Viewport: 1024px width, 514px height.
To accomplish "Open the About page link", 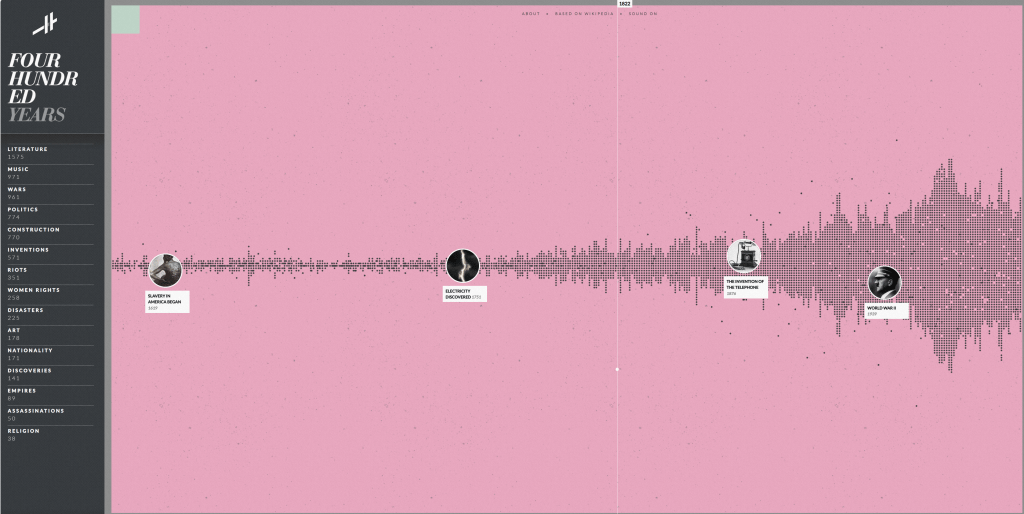I will coord(530,14).
